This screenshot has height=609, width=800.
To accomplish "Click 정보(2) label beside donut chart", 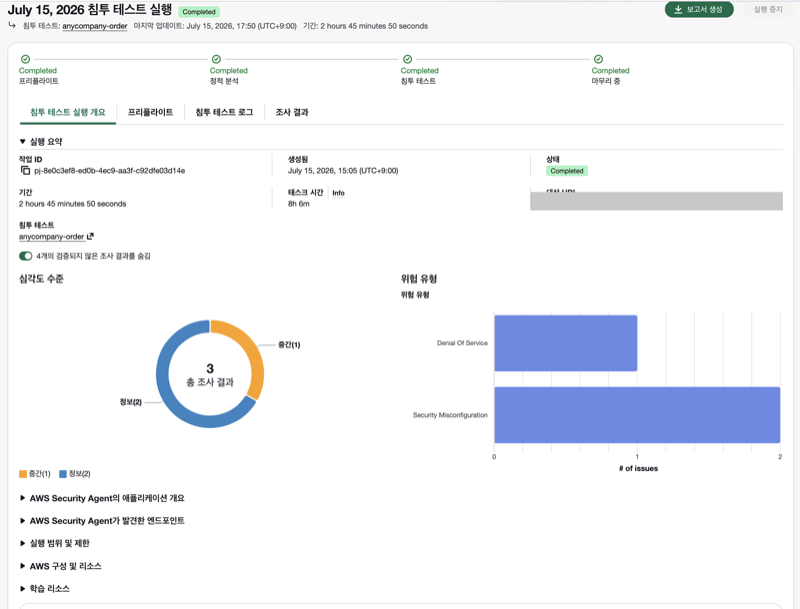I will coord(131,402).
